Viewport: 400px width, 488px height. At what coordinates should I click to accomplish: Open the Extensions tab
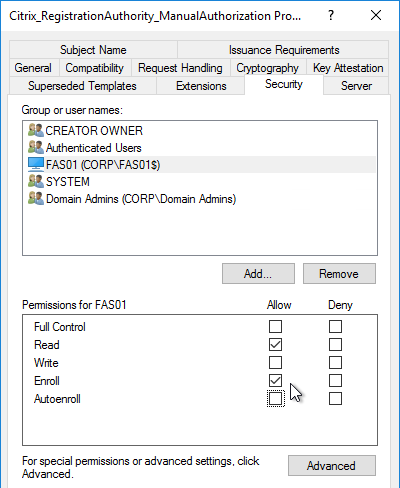[201, 86]
